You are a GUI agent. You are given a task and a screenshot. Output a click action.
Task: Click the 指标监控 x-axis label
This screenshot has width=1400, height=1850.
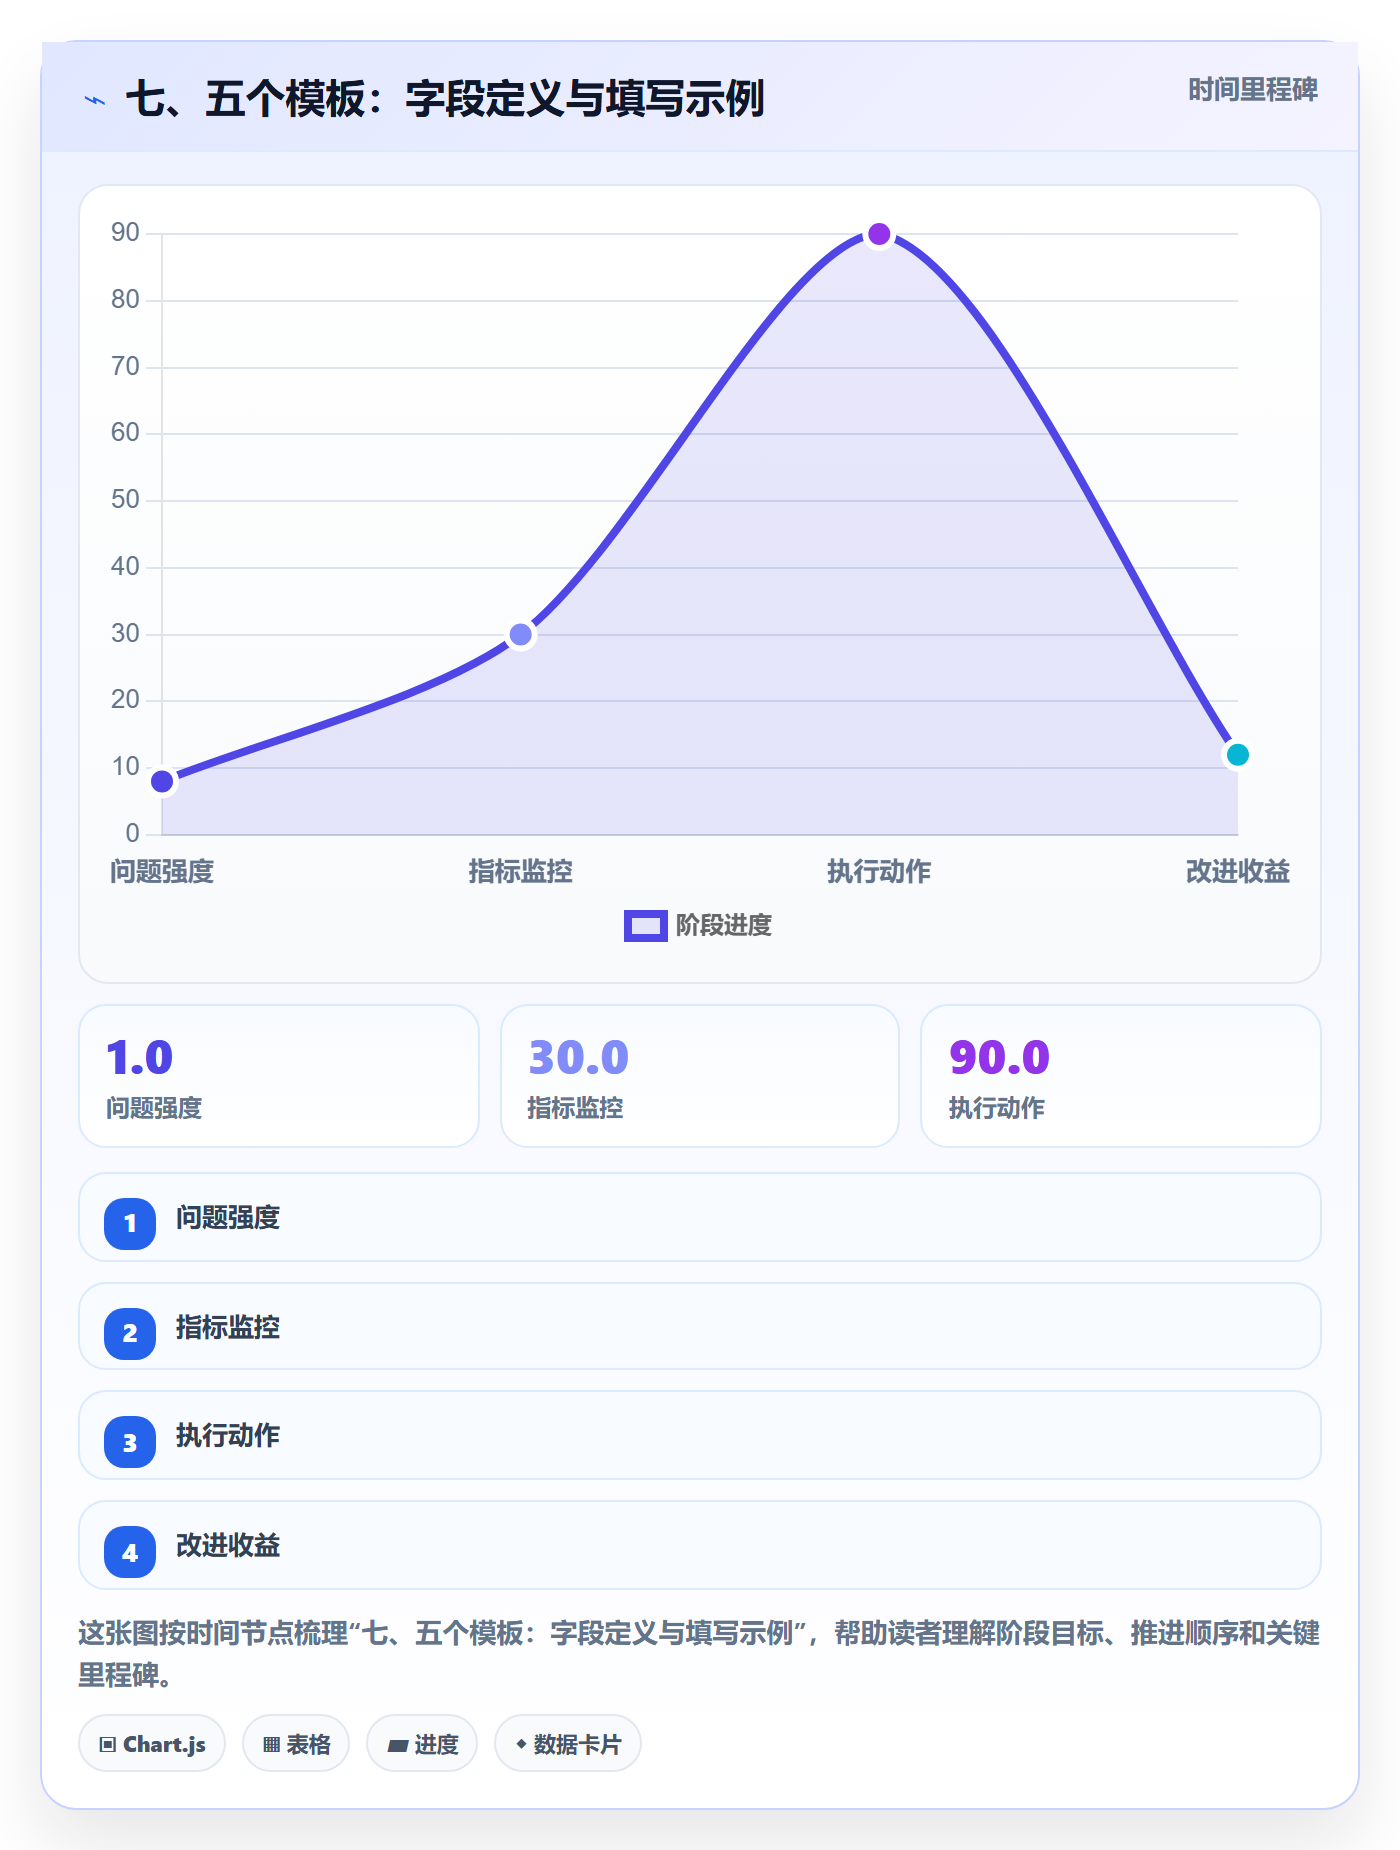[521, 871]
